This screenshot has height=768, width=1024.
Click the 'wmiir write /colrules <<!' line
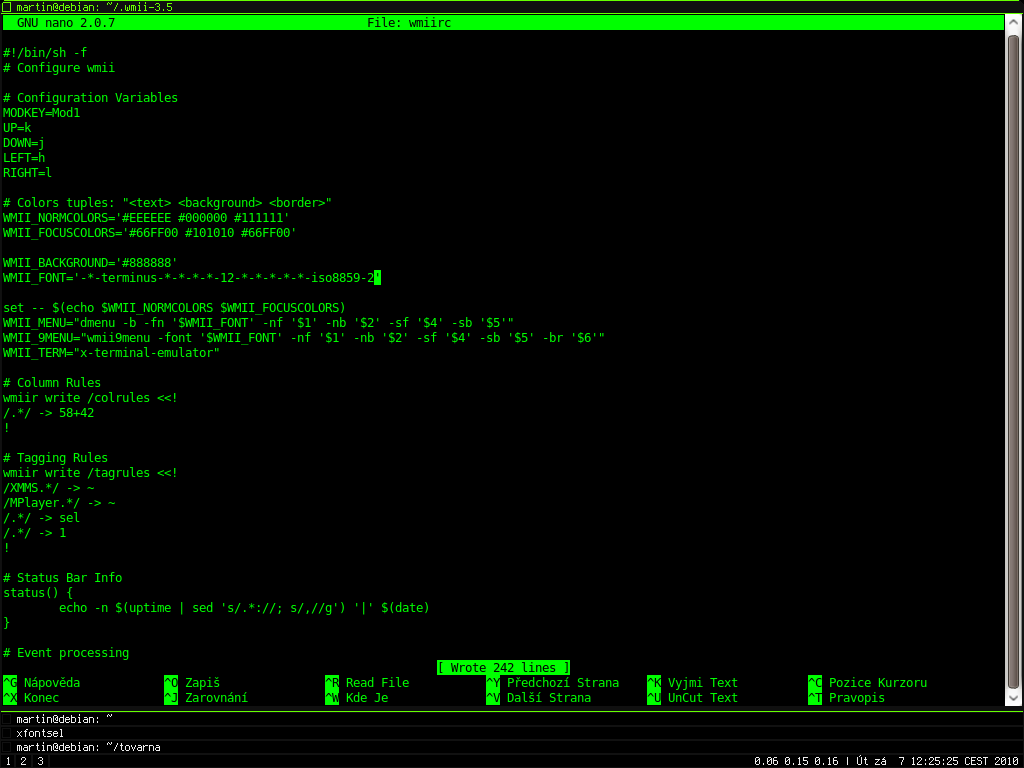(x=90, y=398)
